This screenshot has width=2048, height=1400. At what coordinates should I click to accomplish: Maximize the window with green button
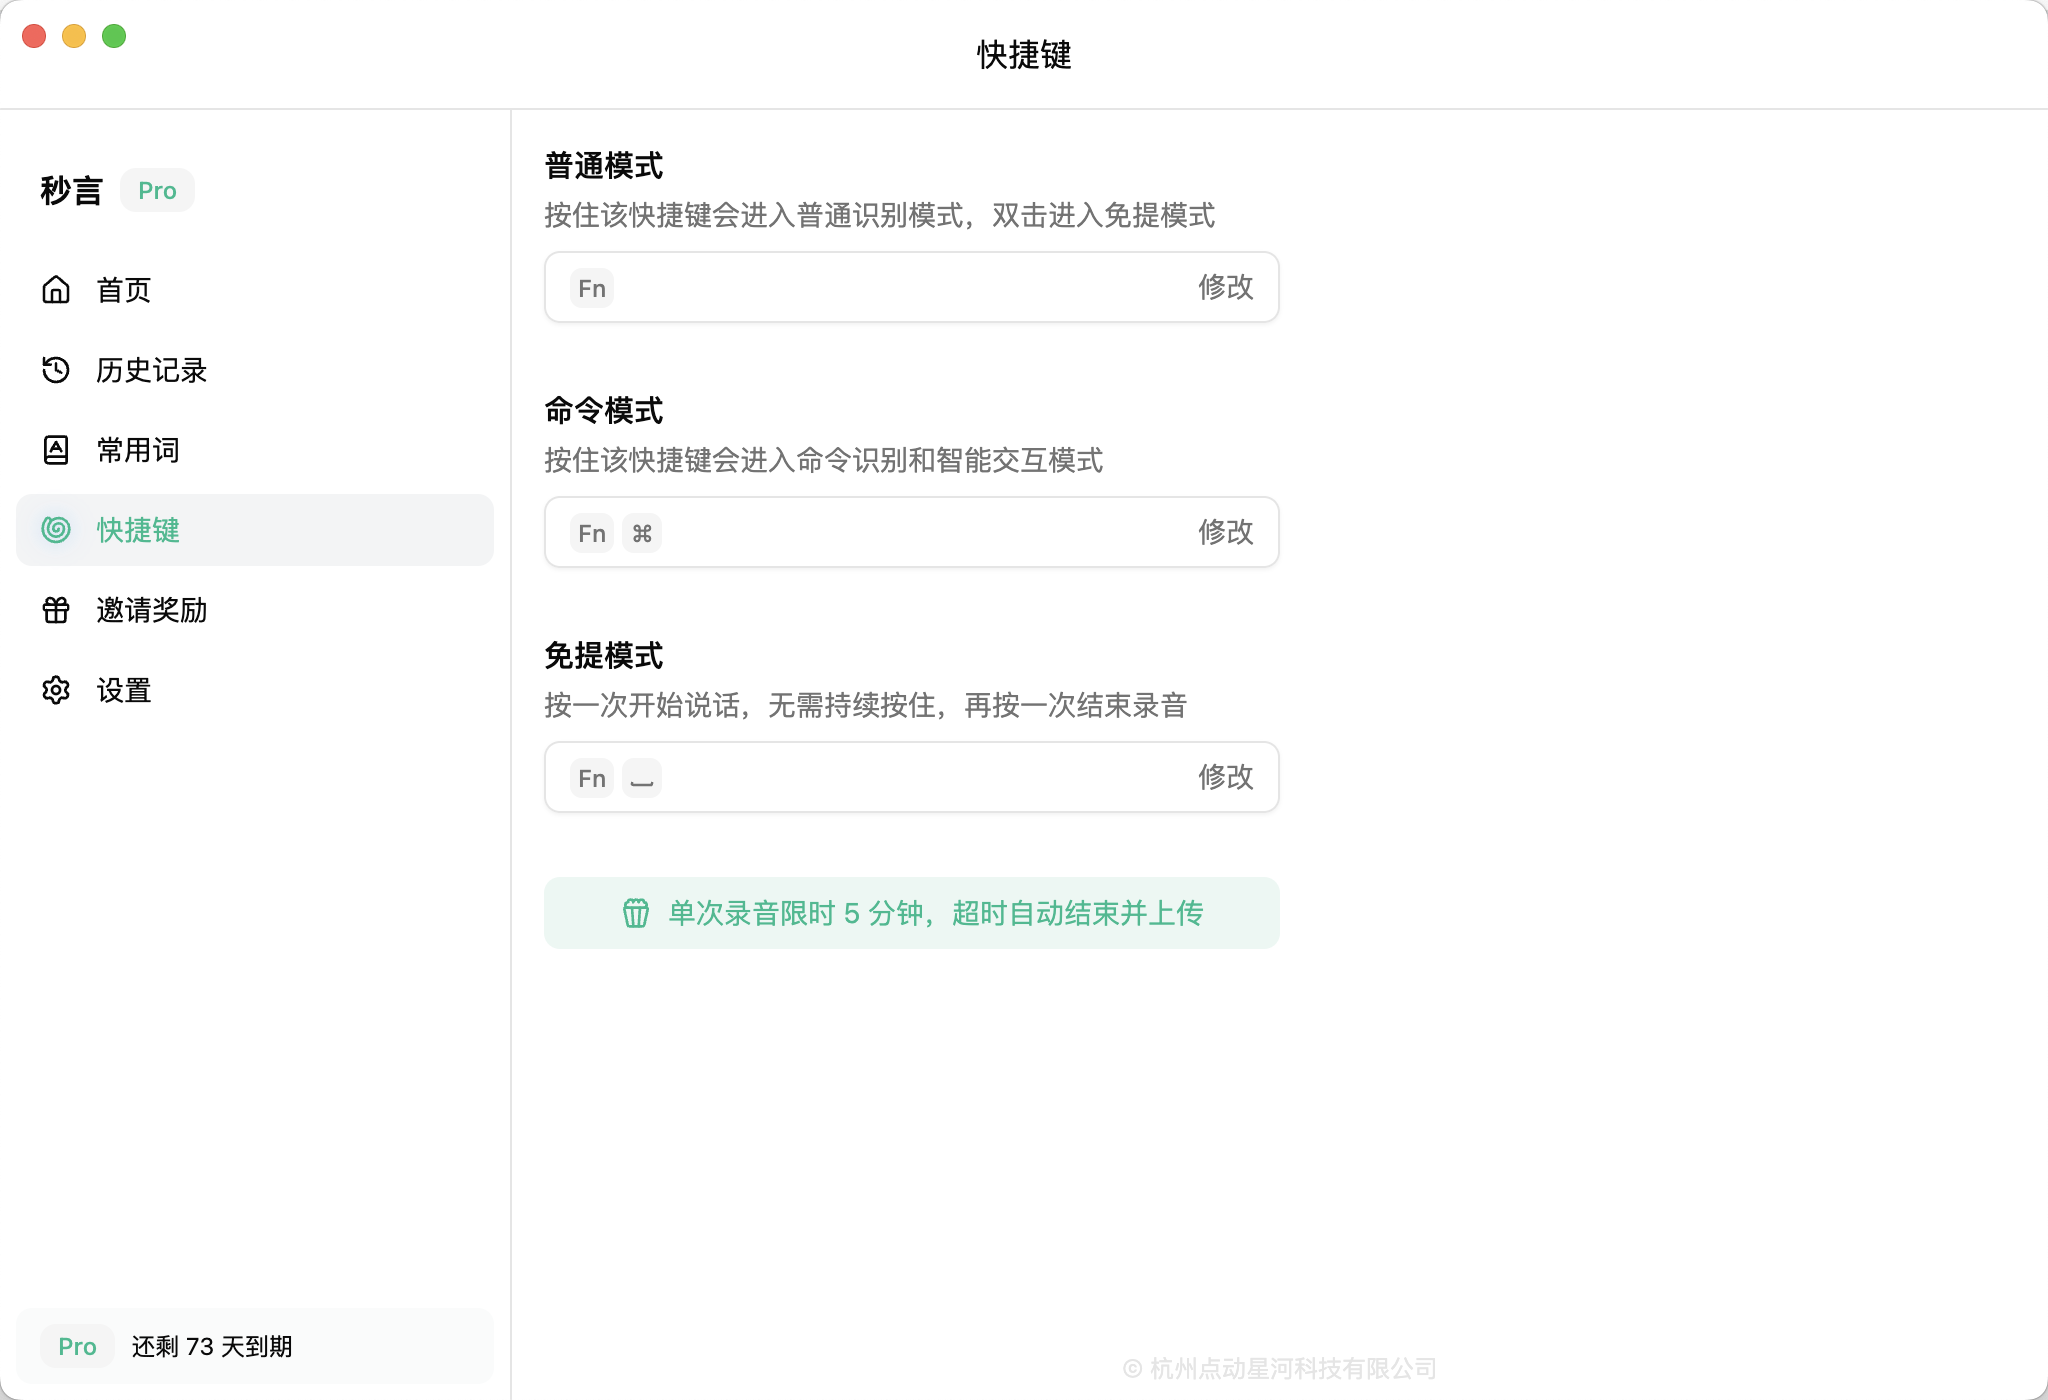coord(114,36)
